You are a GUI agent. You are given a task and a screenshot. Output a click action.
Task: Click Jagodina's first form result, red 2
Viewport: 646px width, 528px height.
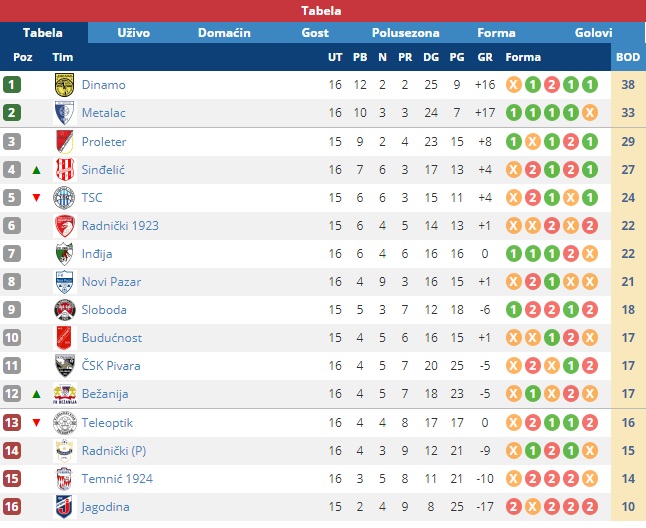(x=514, y=507)
